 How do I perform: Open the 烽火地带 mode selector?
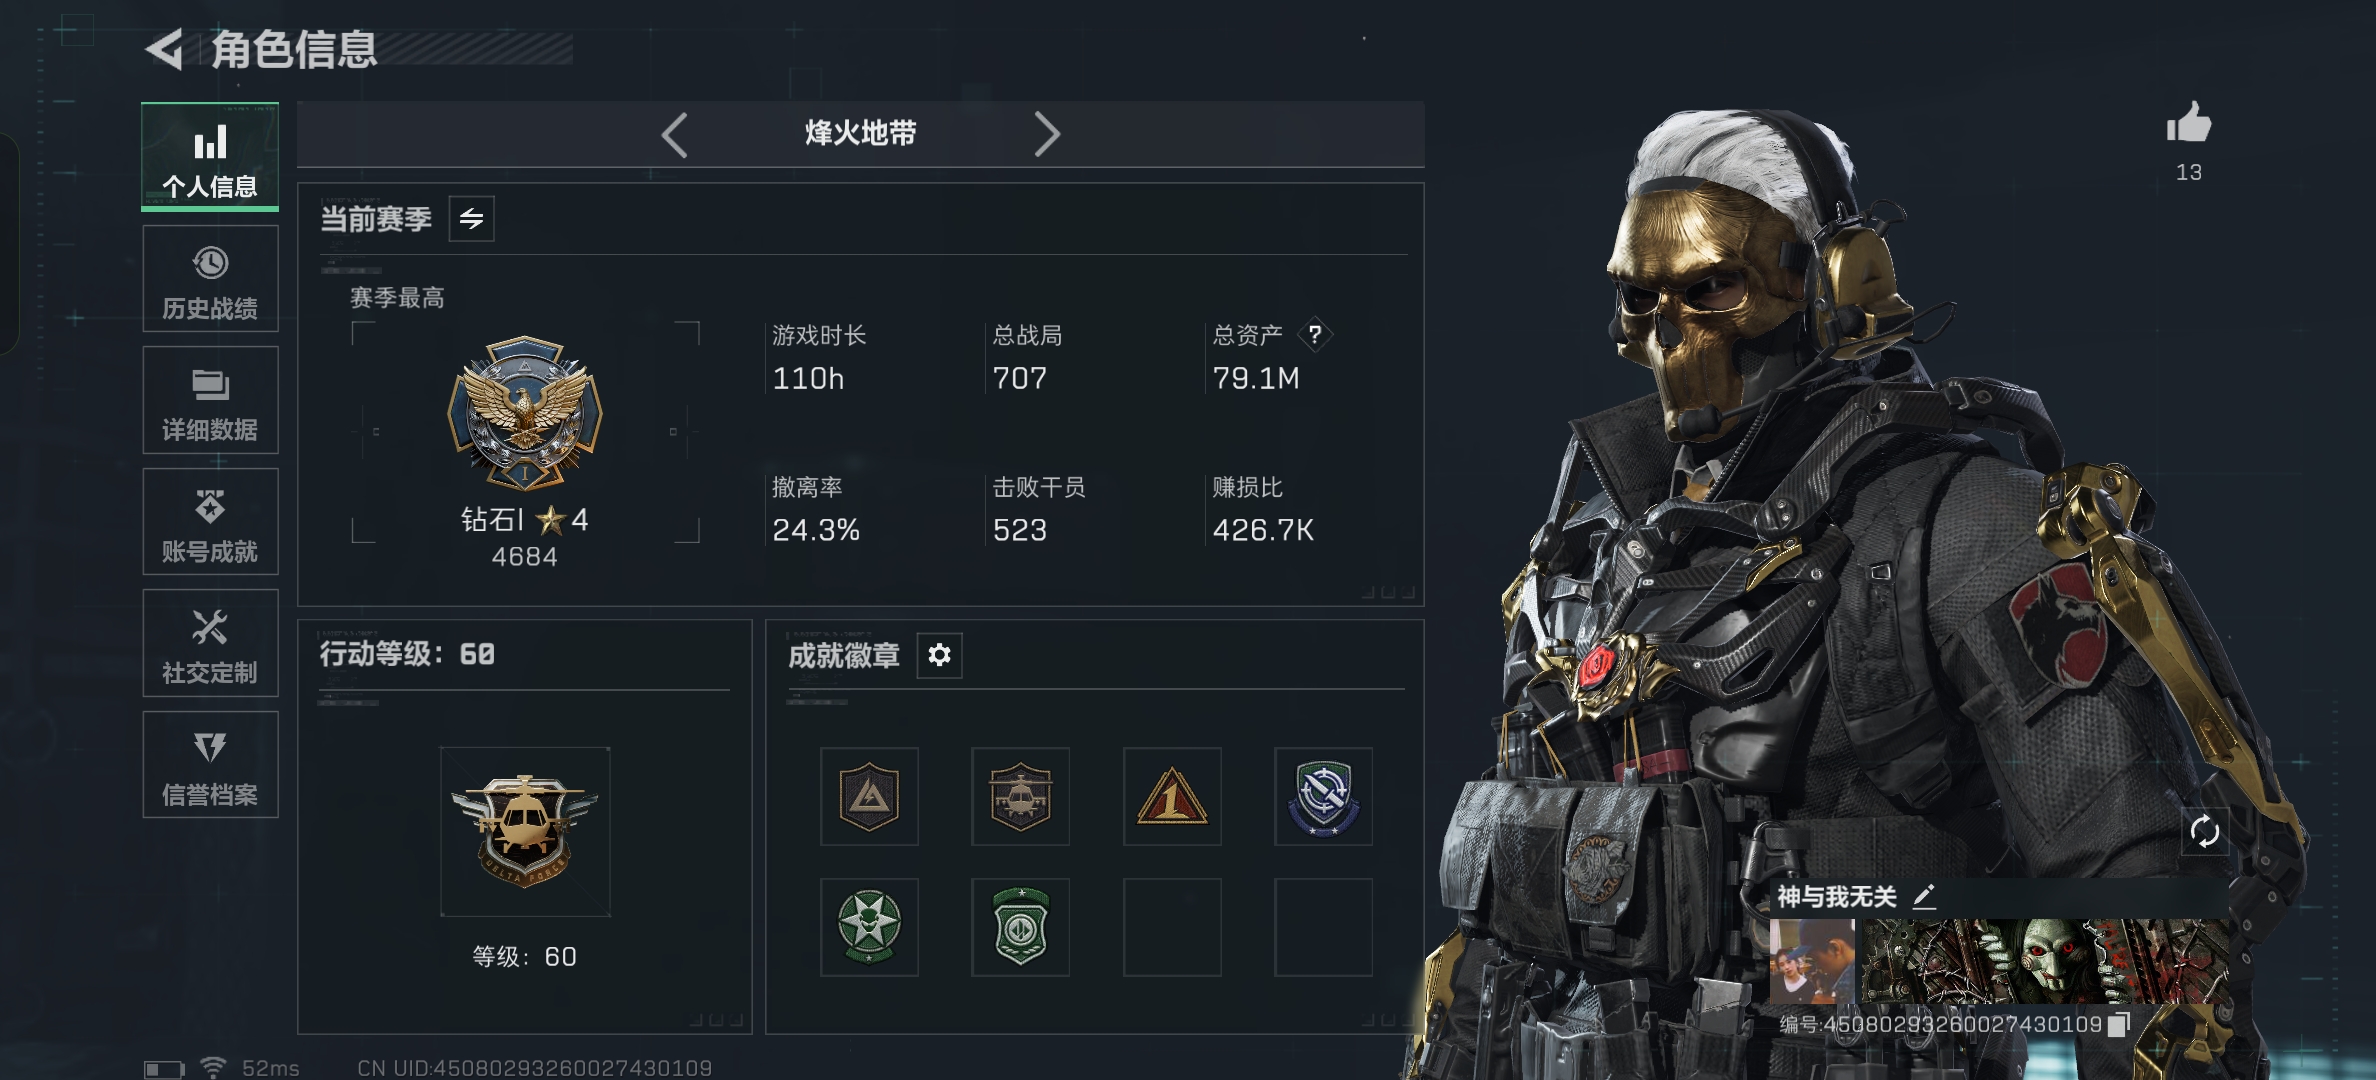[860, 133]
